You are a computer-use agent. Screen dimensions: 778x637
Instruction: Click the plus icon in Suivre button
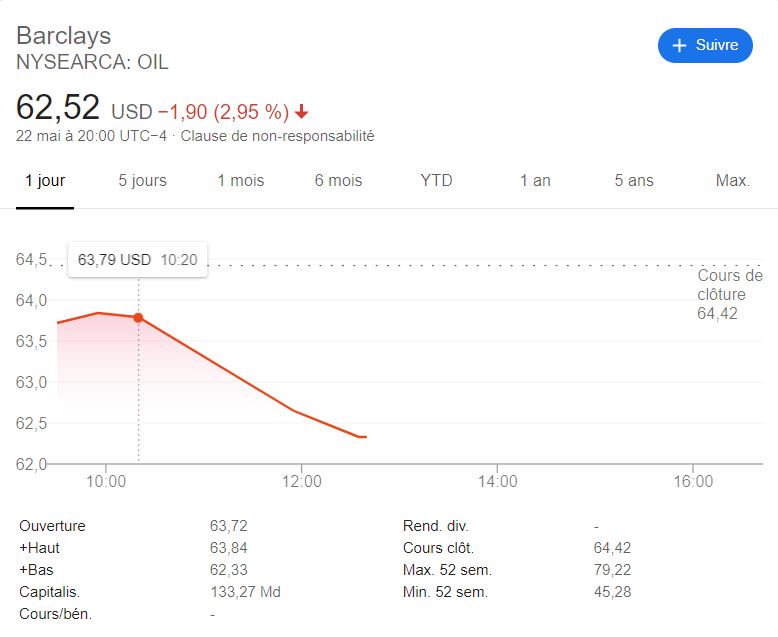point(679,45)
